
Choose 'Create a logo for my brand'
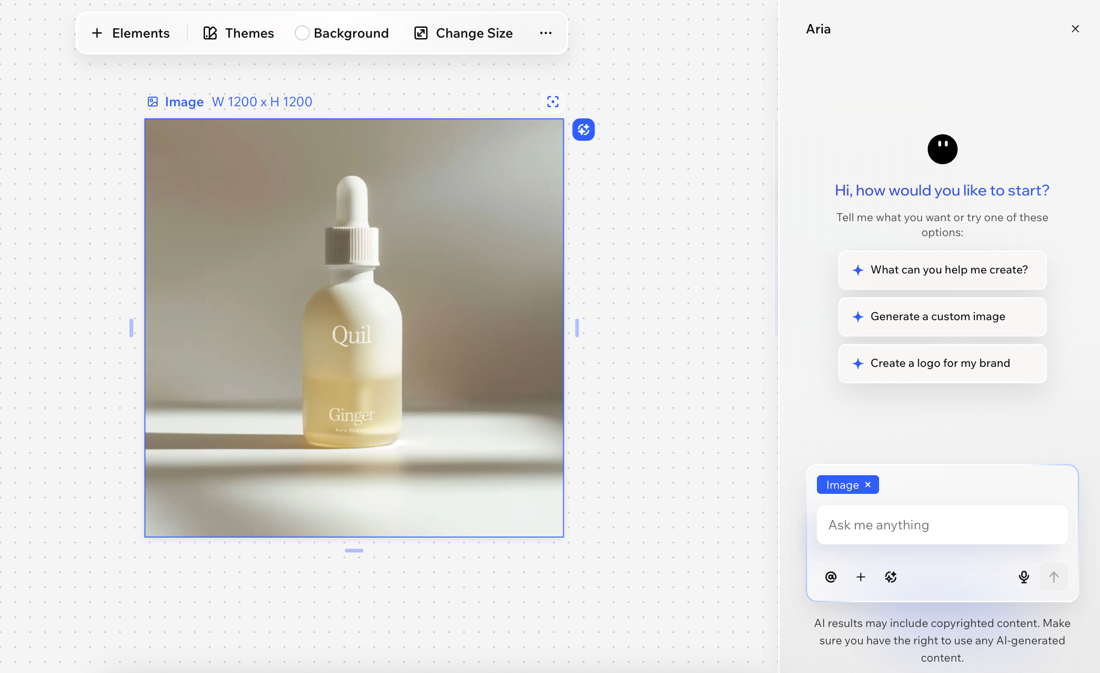942,363
